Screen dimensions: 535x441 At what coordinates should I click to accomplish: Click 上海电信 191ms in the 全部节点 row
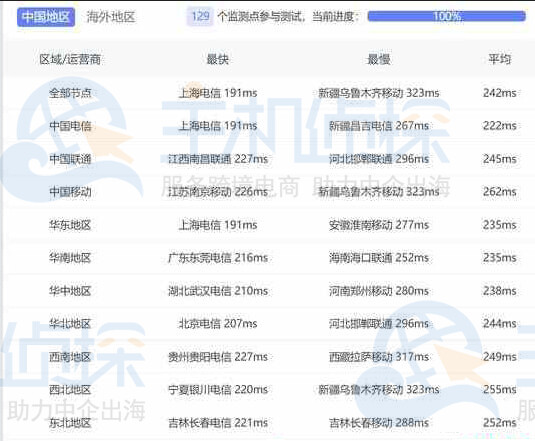(x=218, y=93)
